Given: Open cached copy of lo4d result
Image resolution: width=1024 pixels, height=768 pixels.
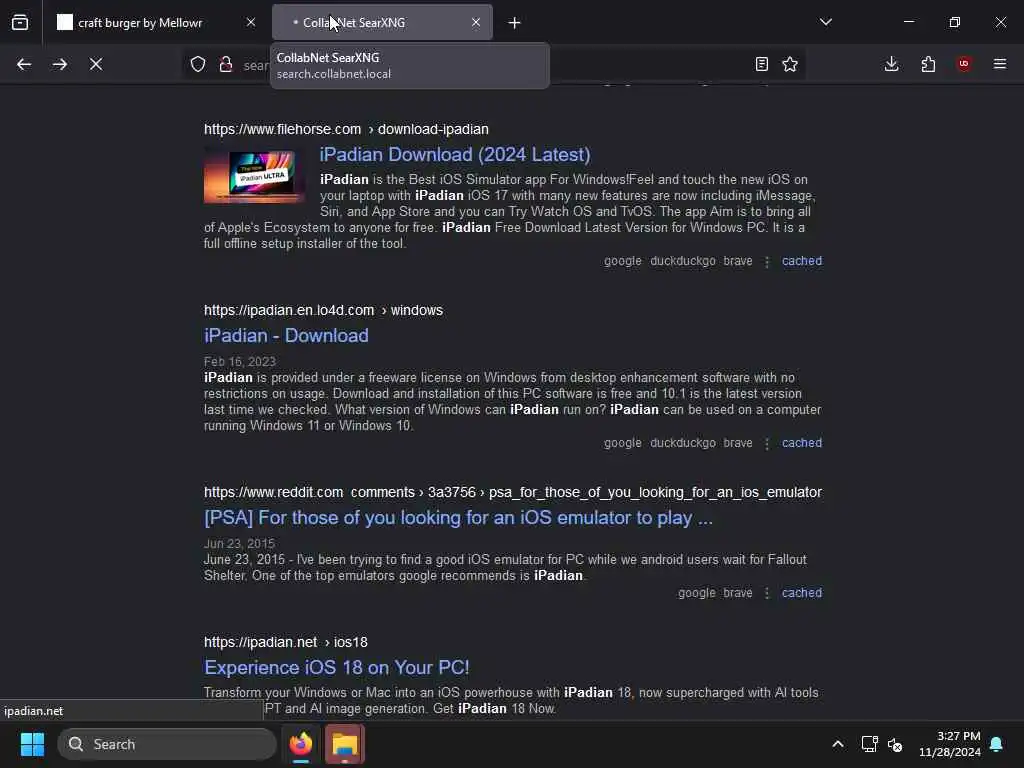Looking at the screenshot, I should [x=802, y=443].
